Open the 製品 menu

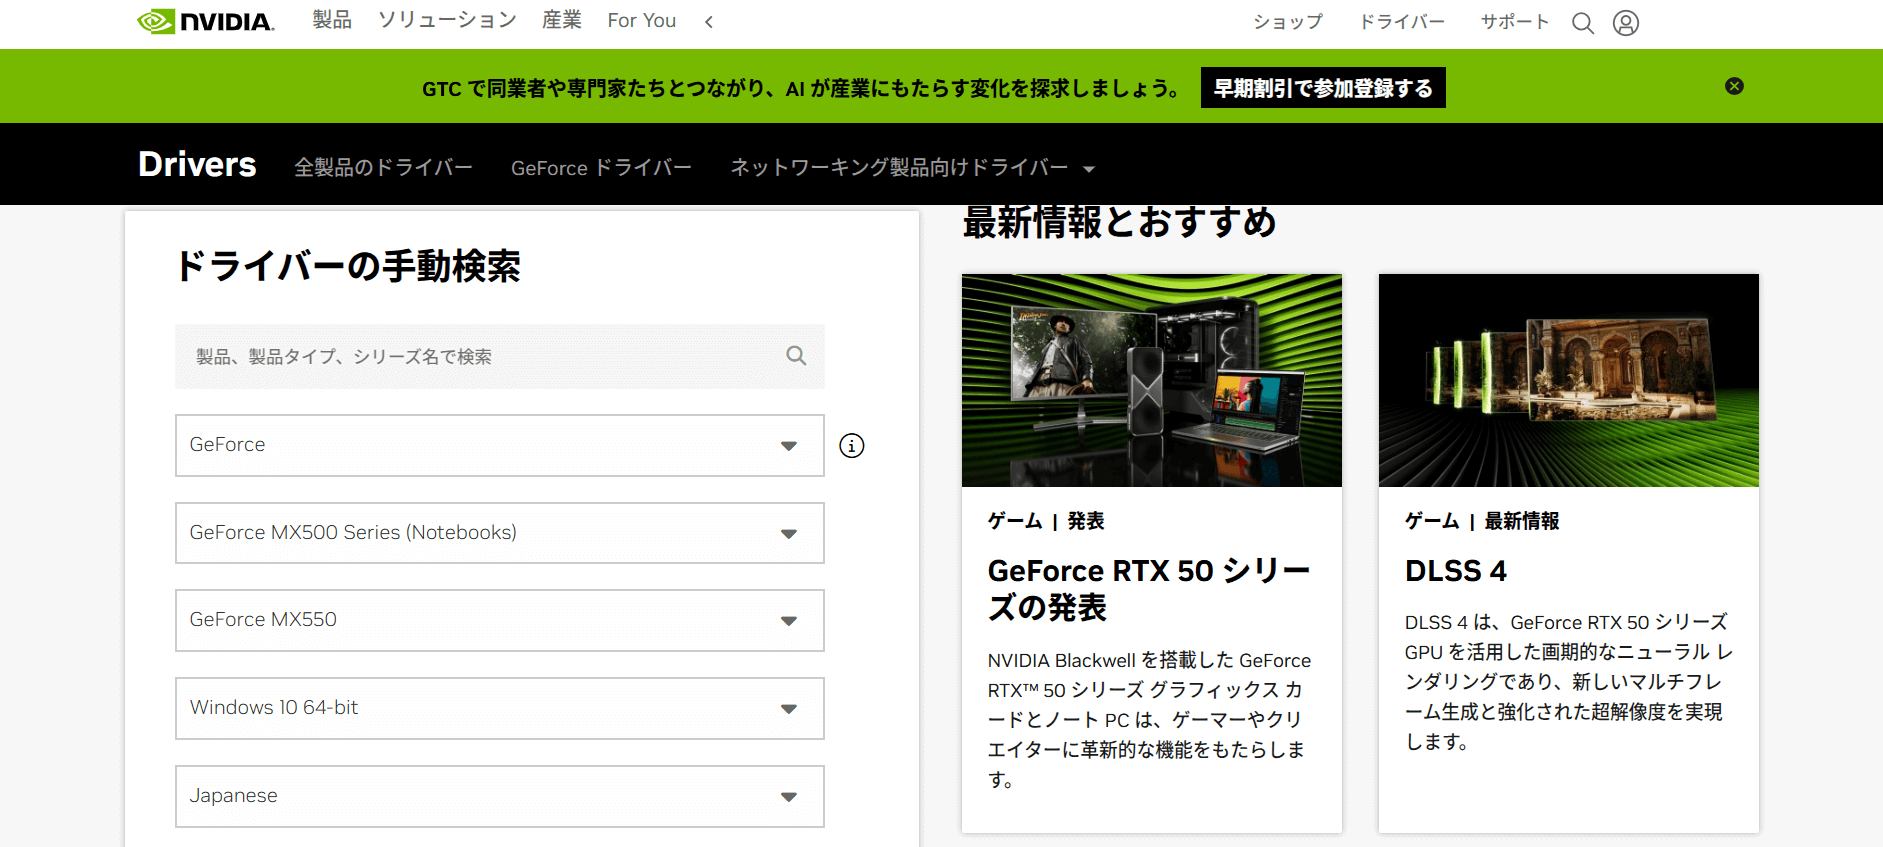tap(332, 20)
